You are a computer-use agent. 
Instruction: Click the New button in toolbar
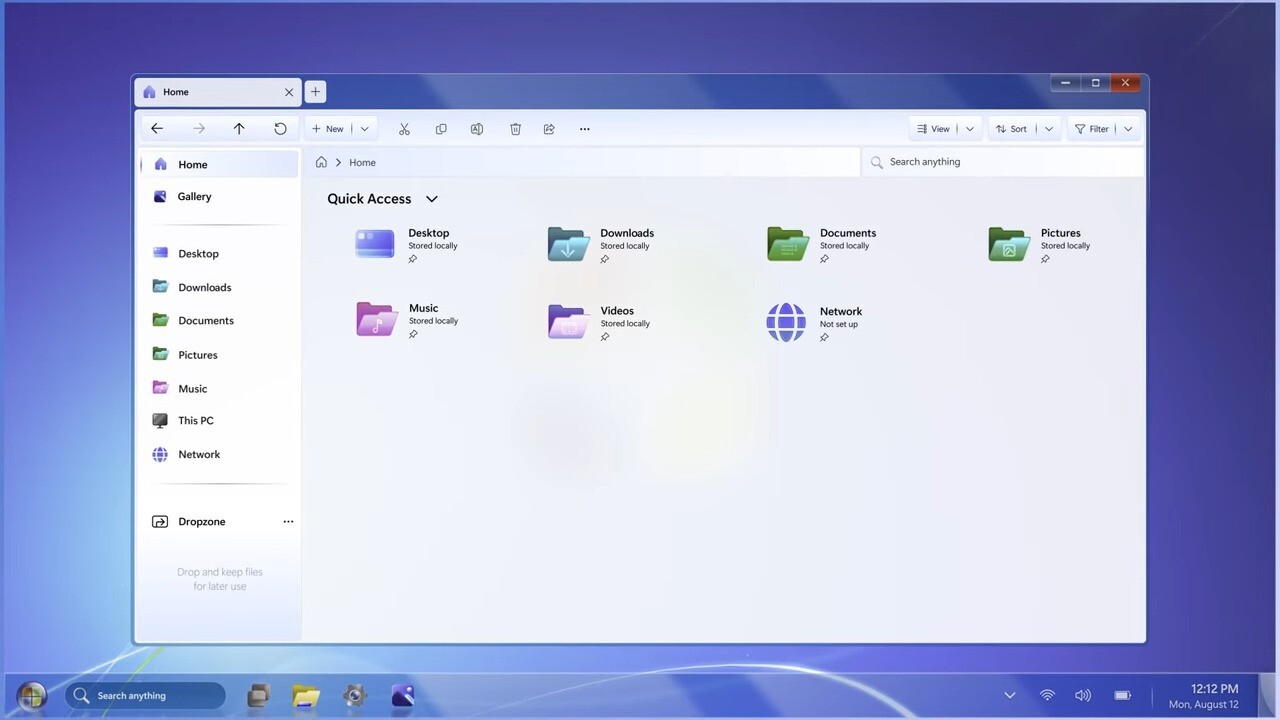point(328,129)
